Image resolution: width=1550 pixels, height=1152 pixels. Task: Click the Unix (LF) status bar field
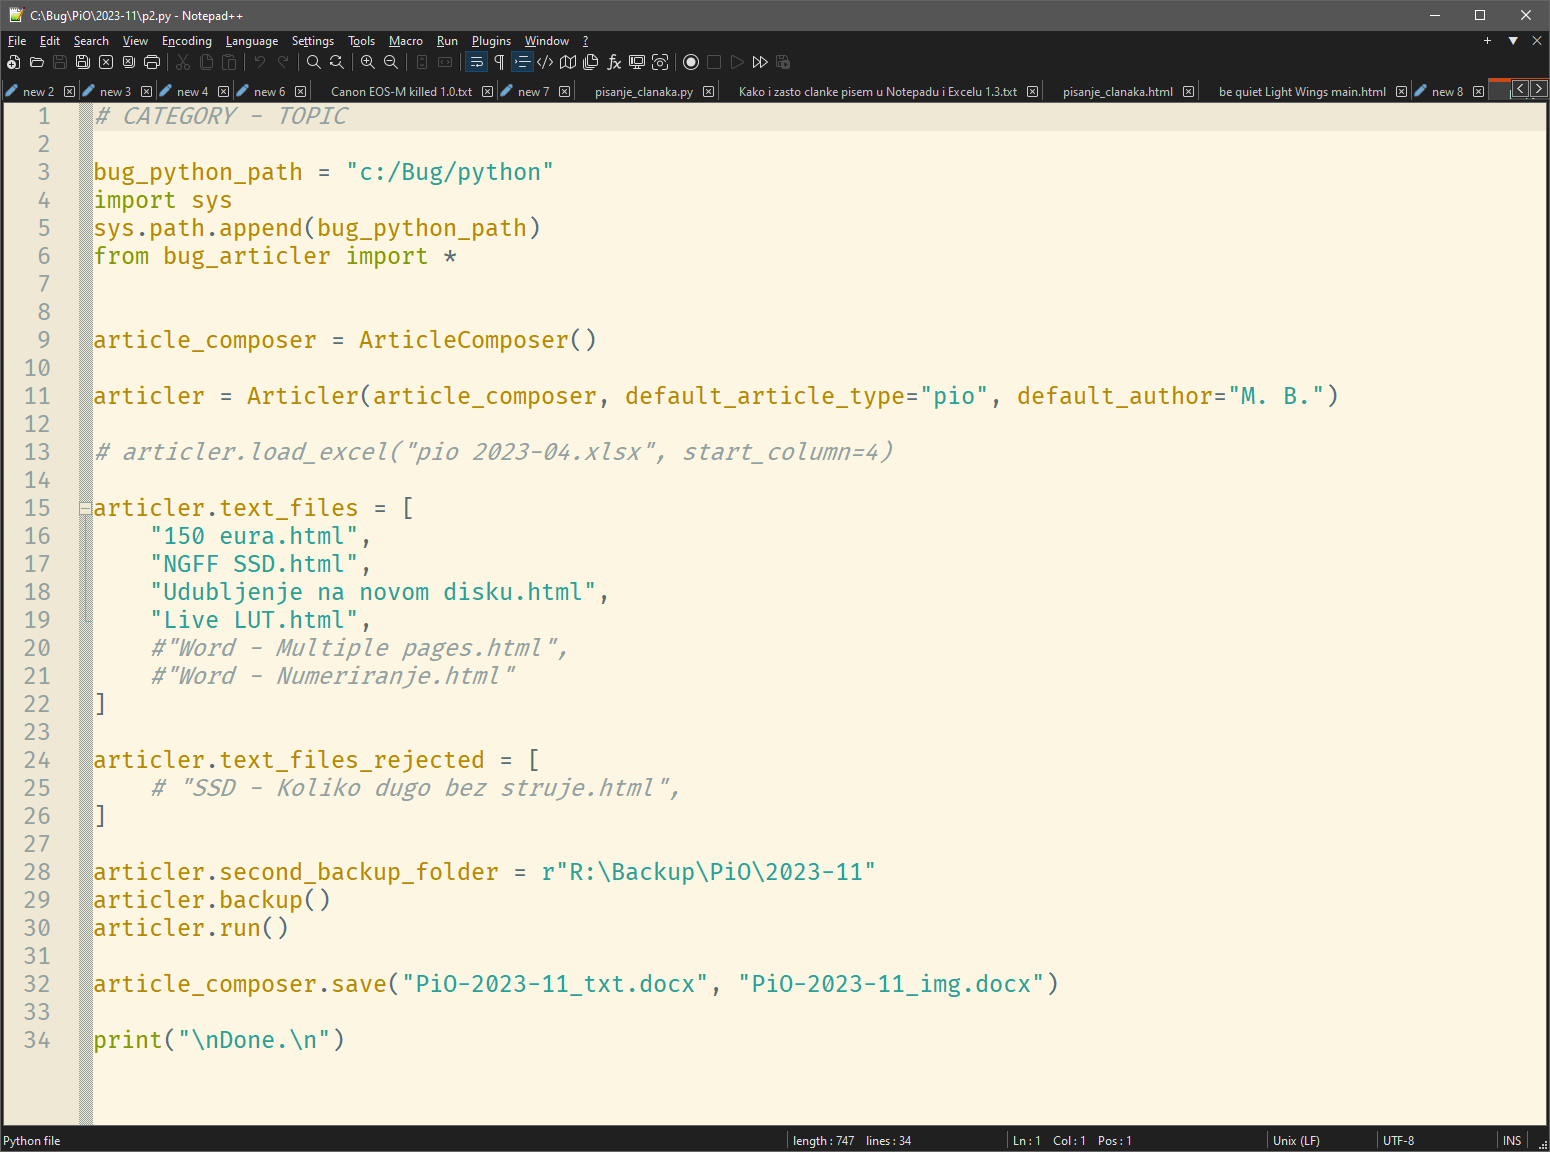(x=1296, y=1141)
